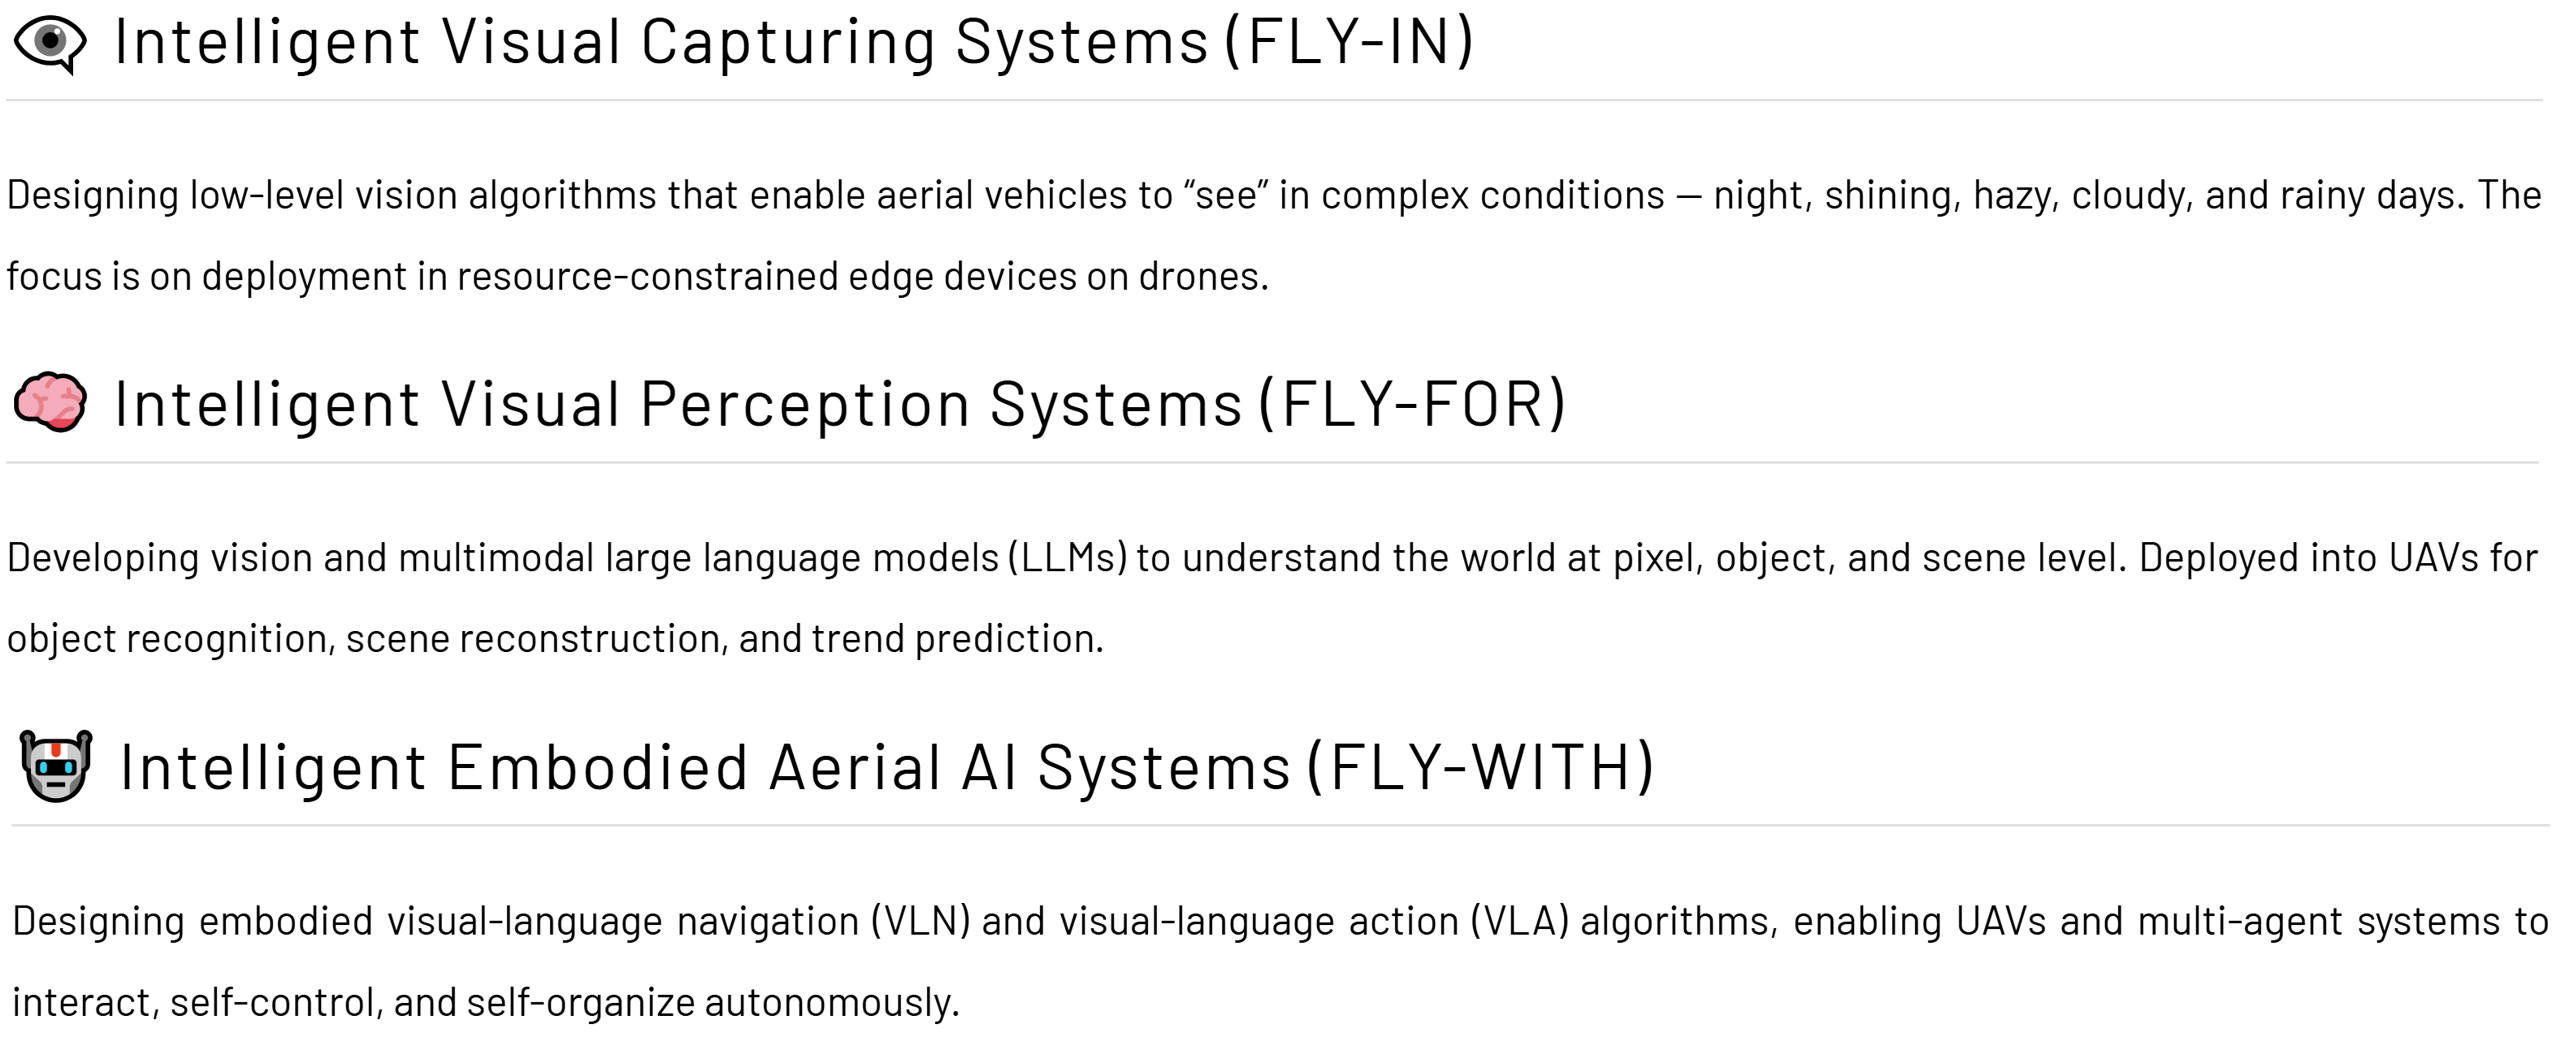The height and width of the screenshot is (1039, 2554).
Task: Click the eye speech-bubble emoji icon
Action: [50, 43]
